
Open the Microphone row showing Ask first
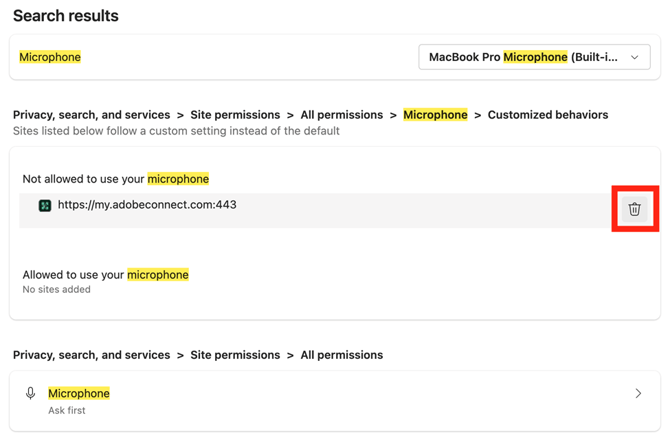[x=79, y=393]
